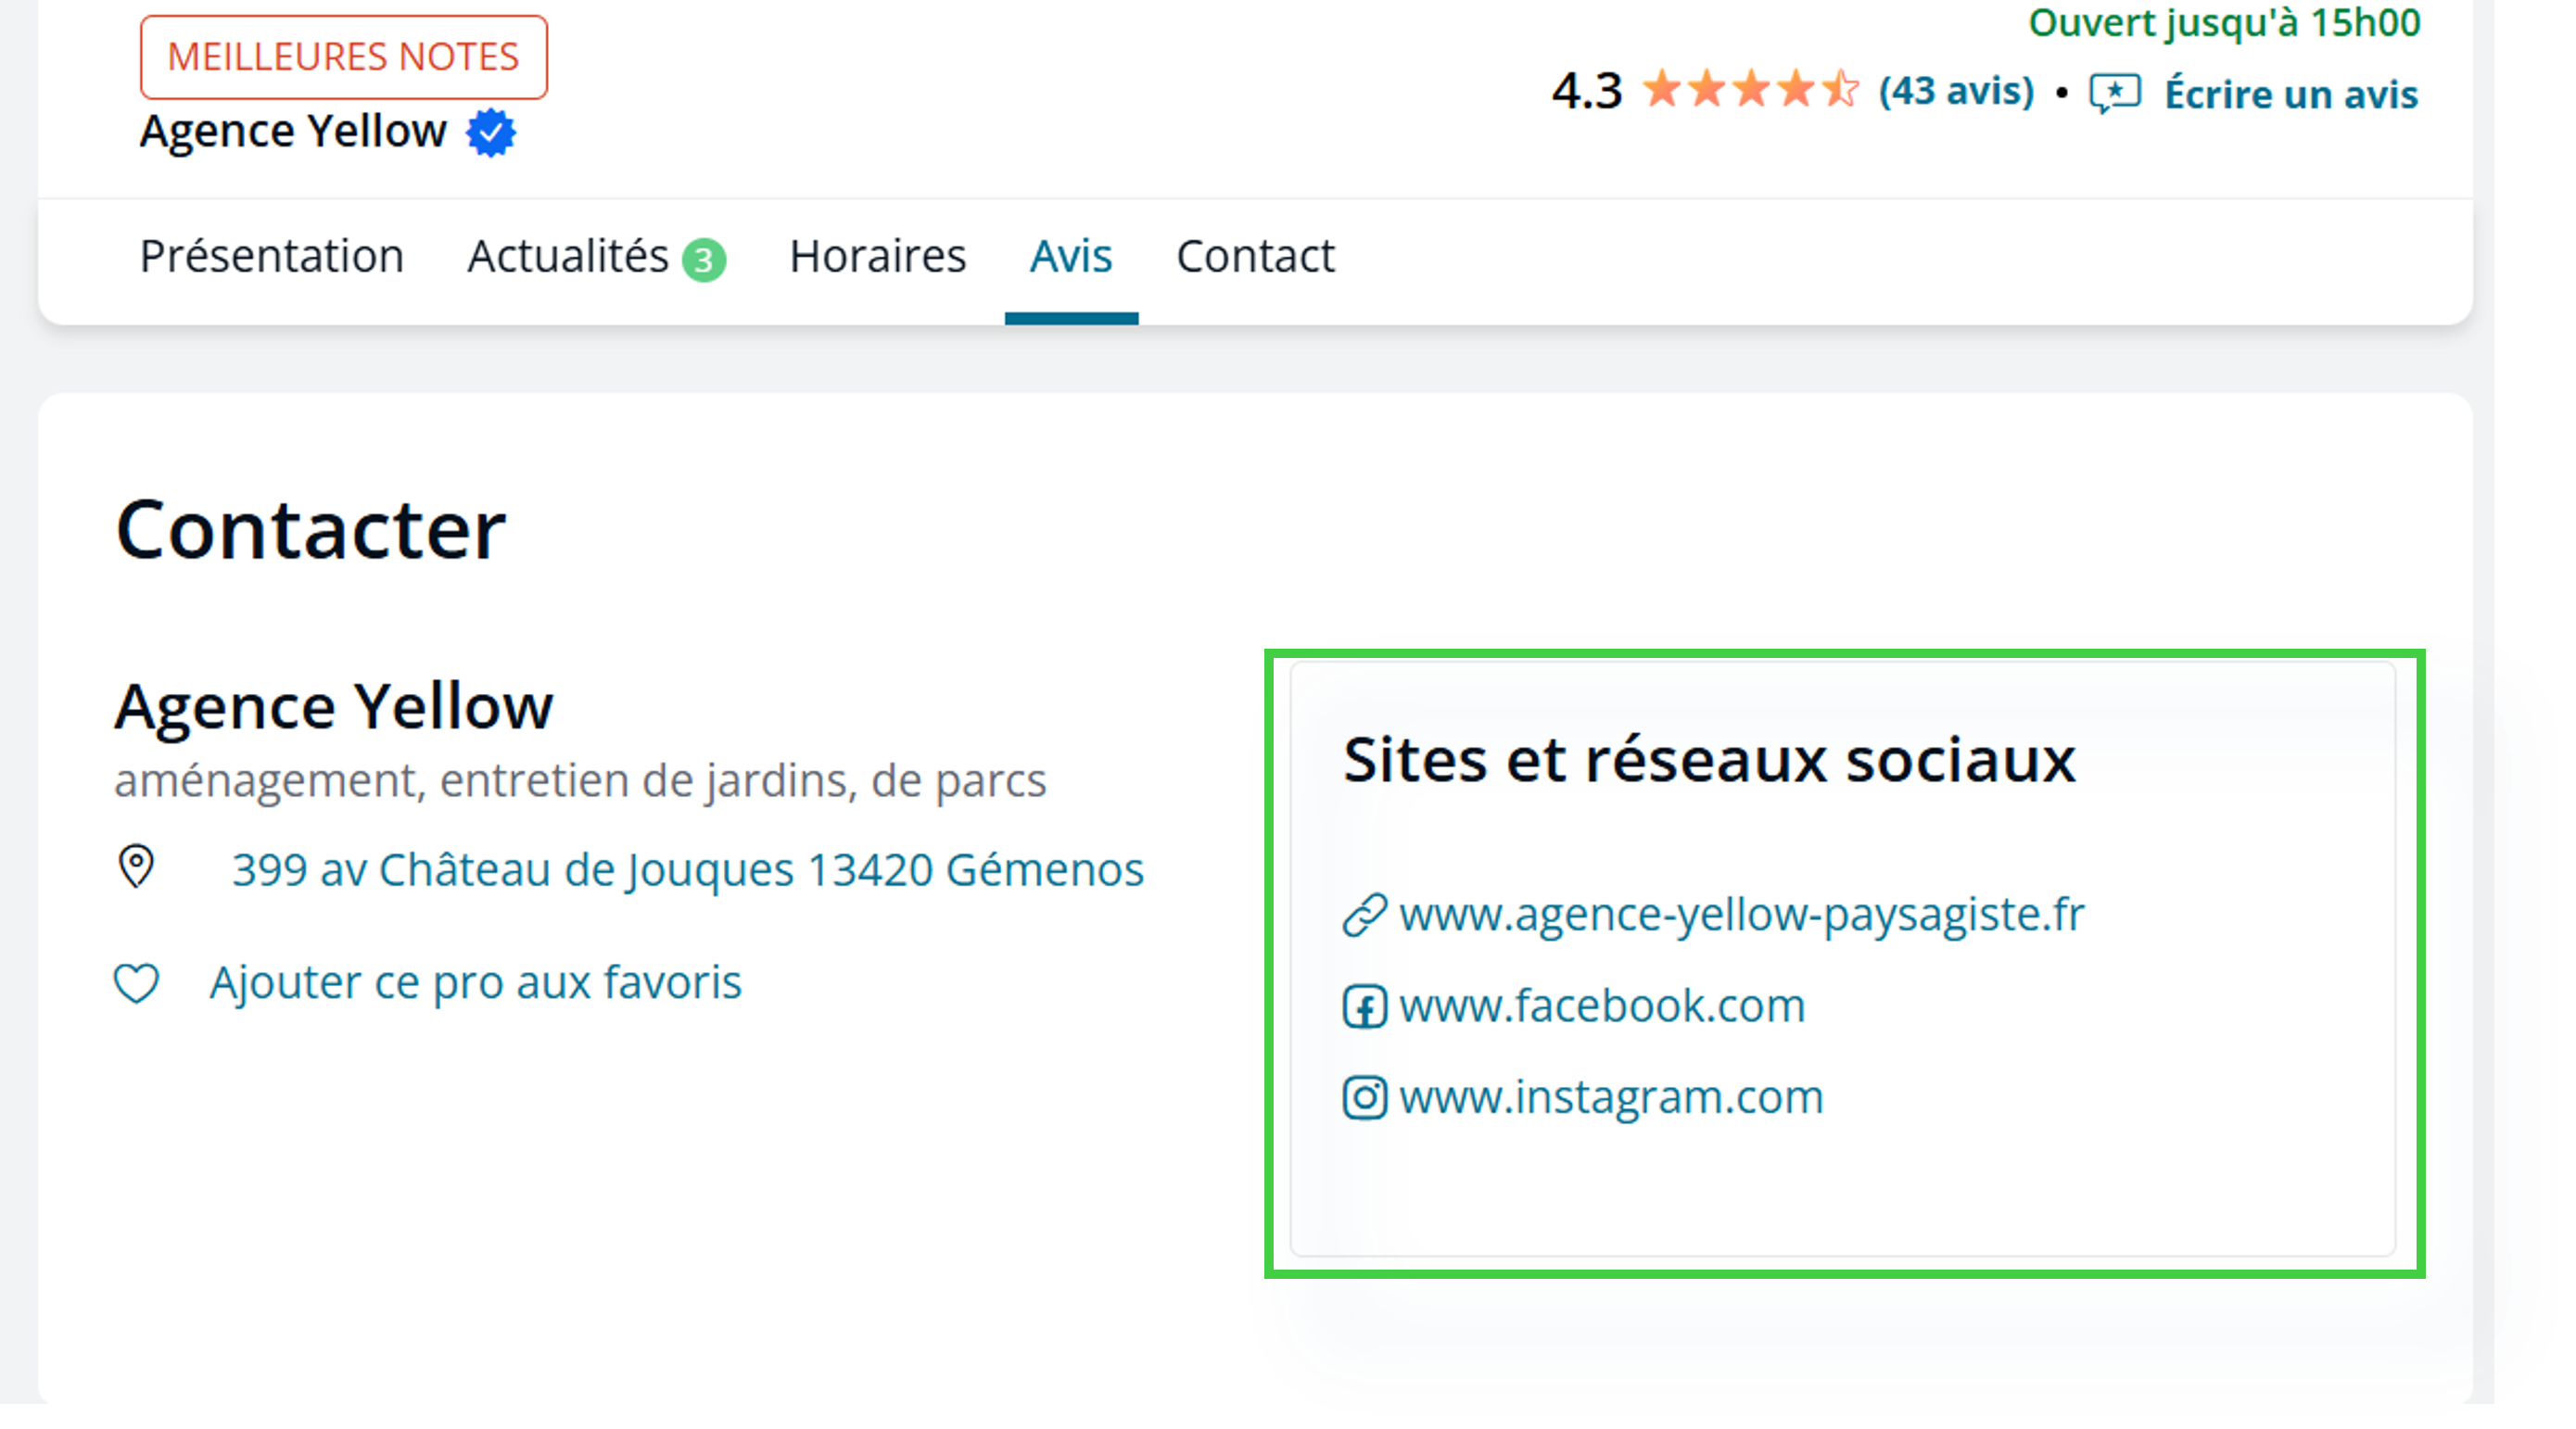Click the verified badge next to Agence Yellow

click(490, 132)
